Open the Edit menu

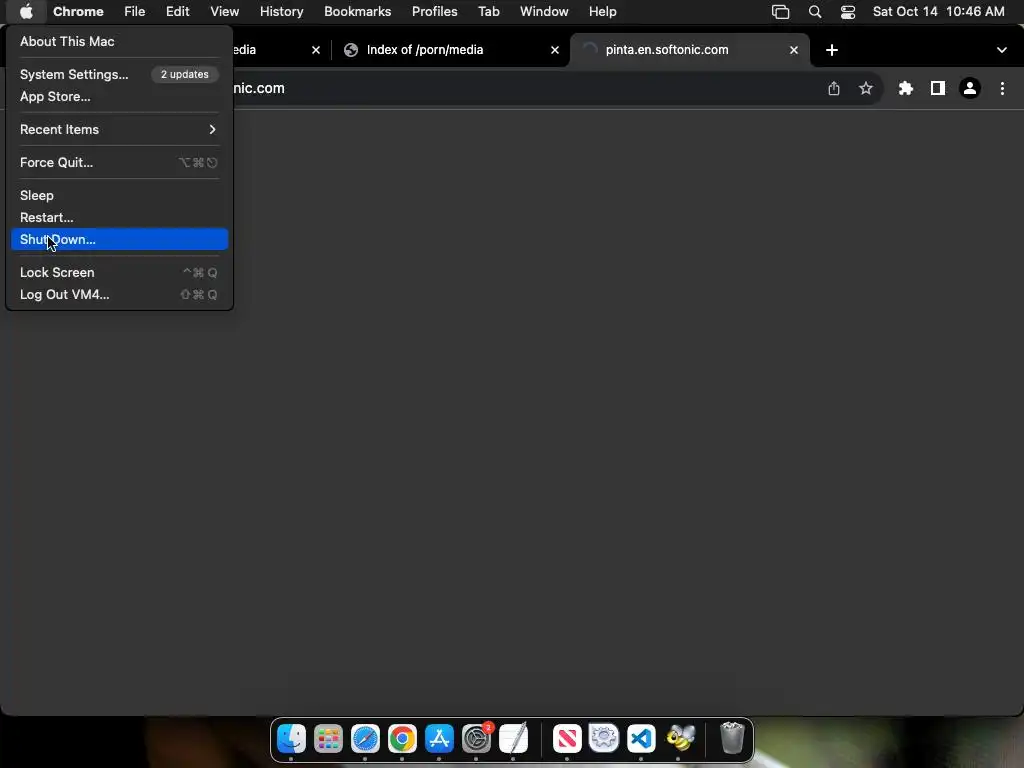177,12
